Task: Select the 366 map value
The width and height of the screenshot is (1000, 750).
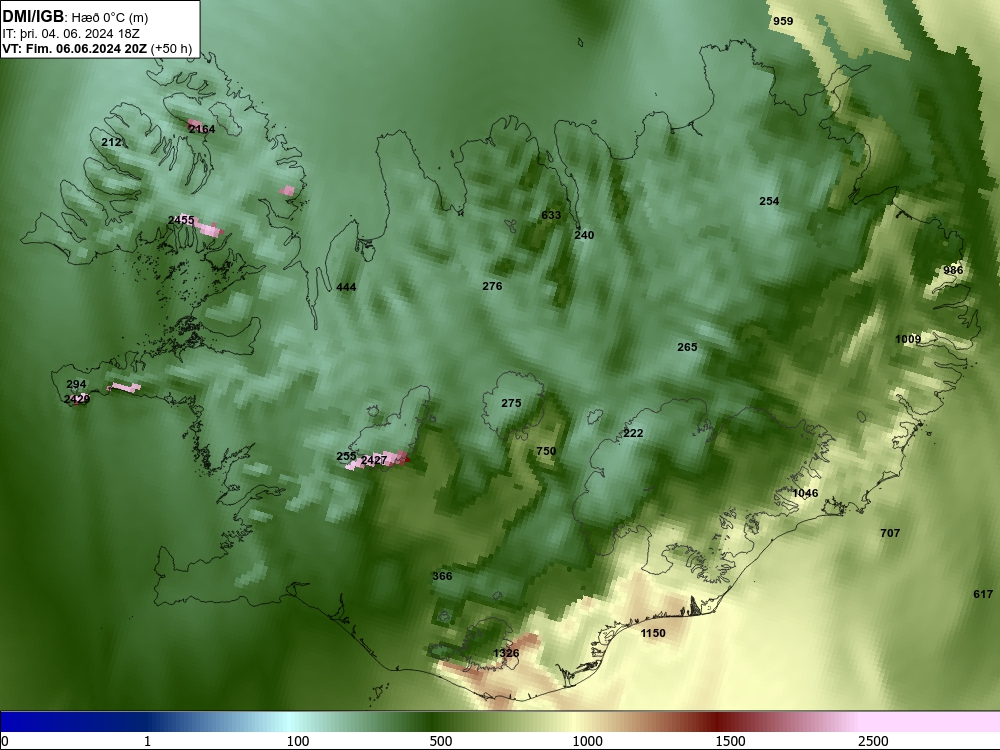Action: [442, 576]
